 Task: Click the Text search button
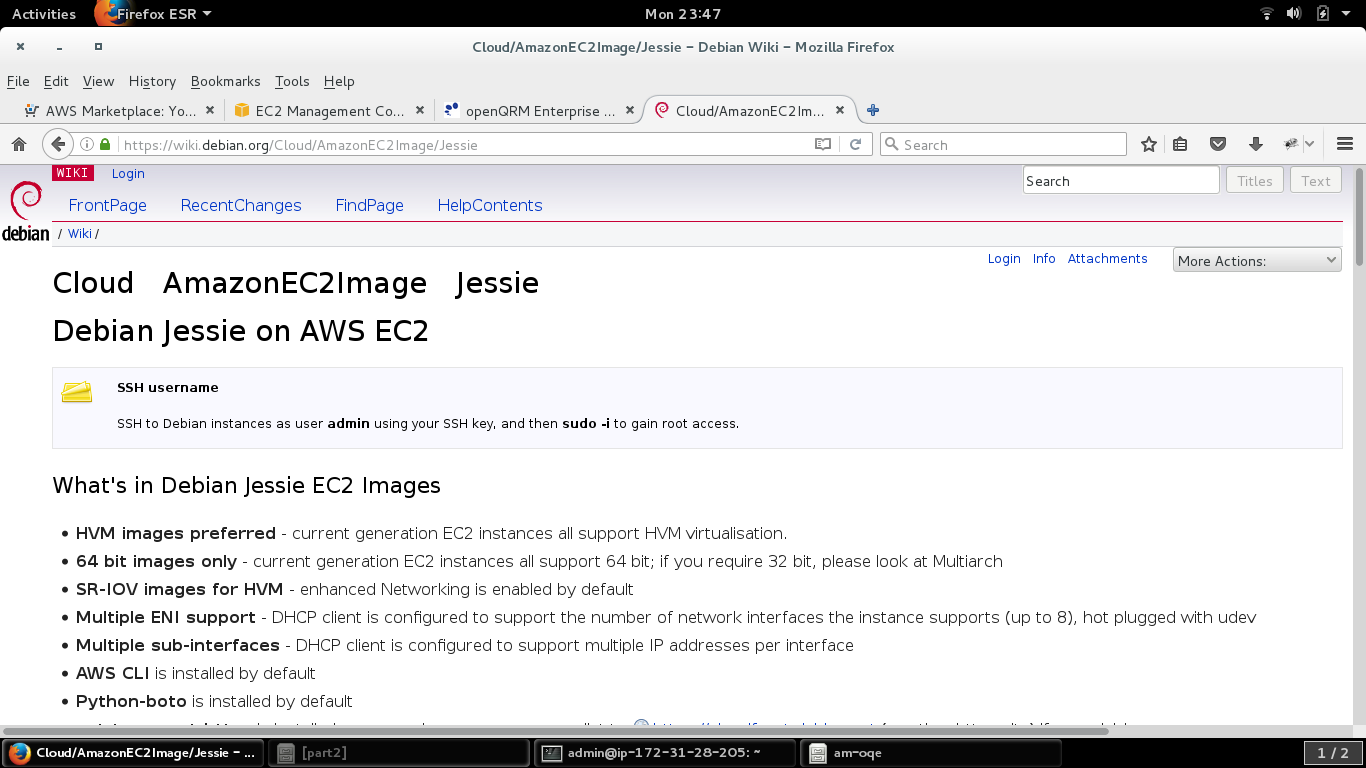[x=1315, y=180]
